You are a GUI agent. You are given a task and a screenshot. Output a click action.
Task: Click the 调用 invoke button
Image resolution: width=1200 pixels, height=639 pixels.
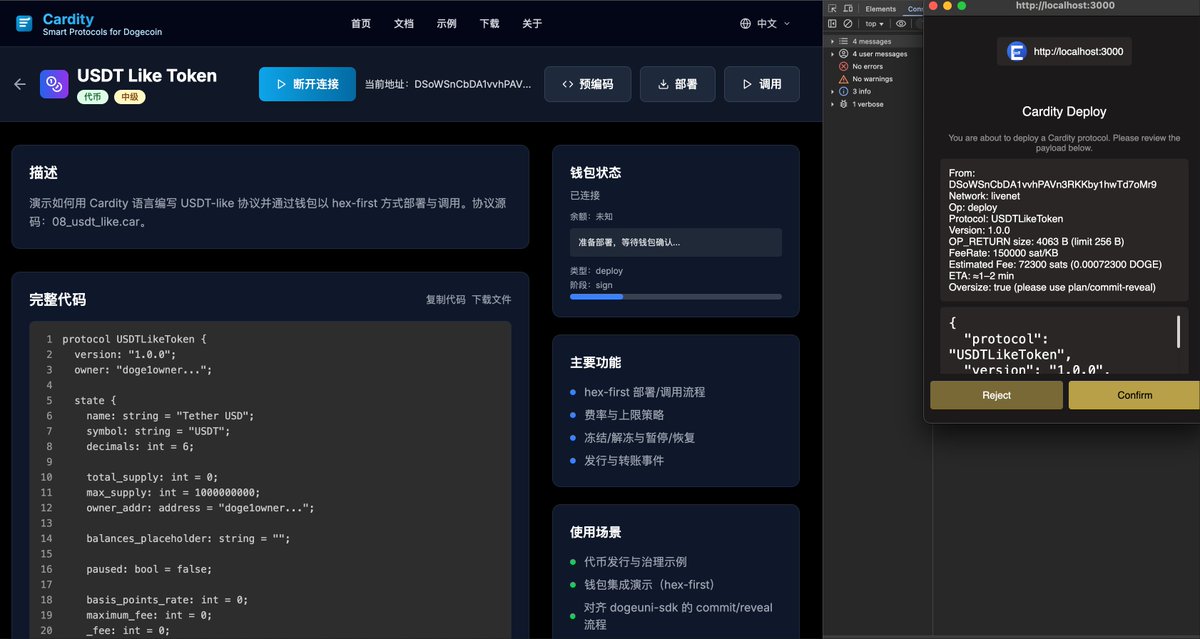click(761, 84)
